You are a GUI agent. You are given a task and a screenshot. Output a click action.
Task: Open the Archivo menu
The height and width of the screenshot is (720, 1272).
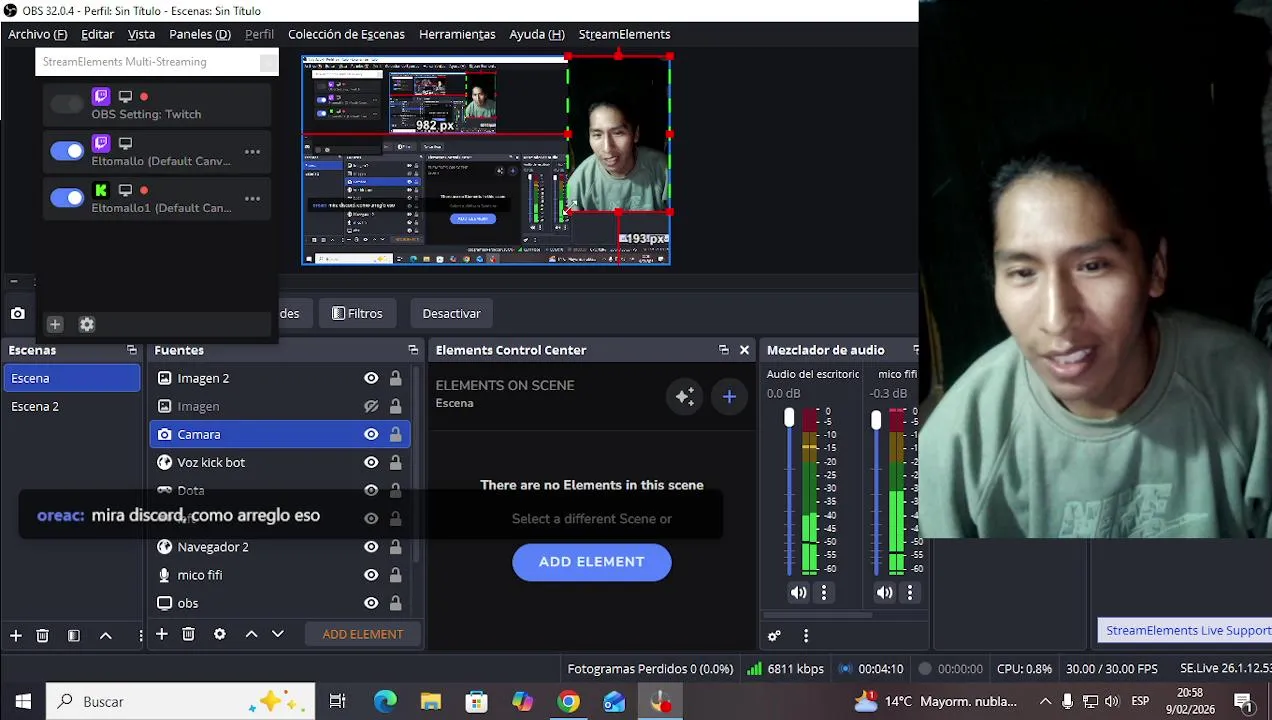coord(37,34)
